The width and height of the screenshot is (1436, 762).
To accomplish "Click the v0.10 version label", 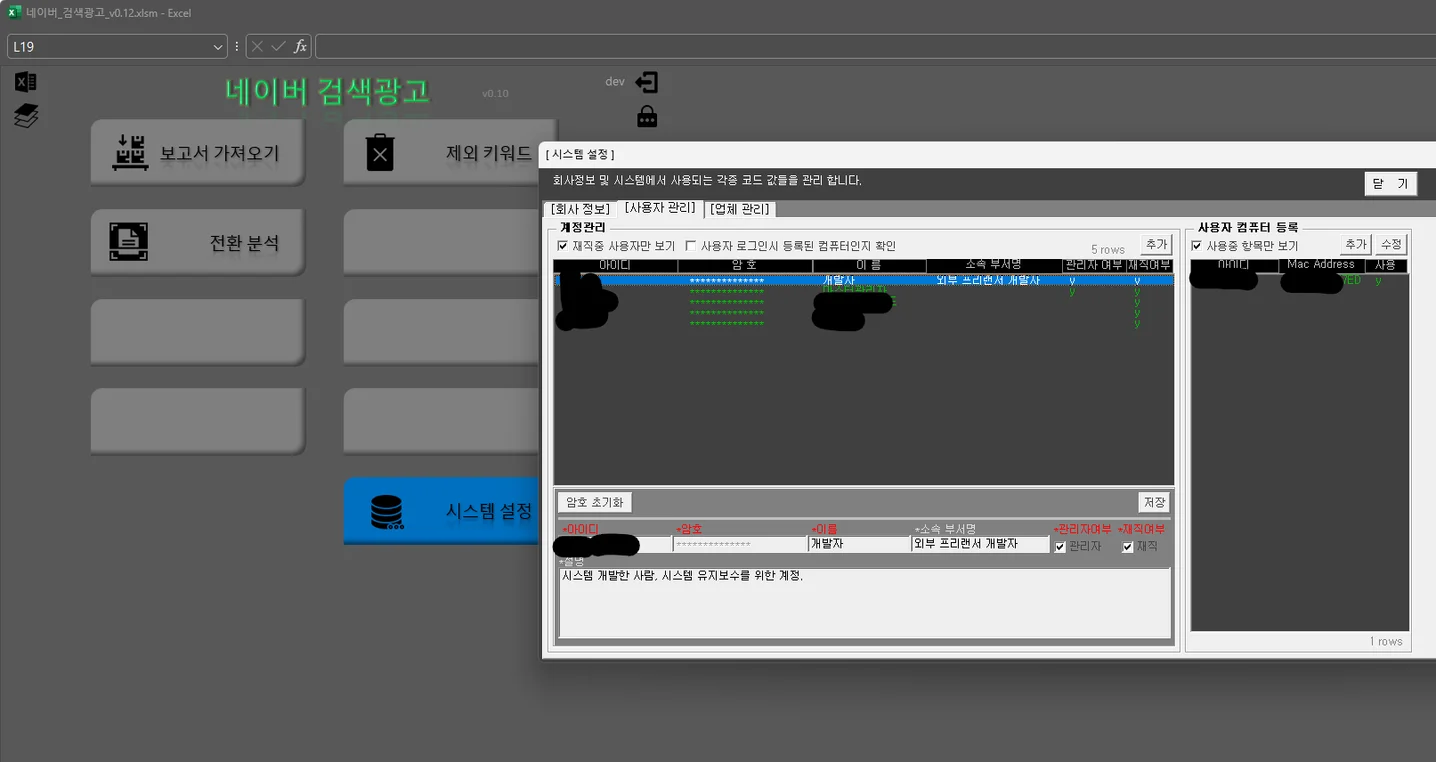I will (495, 94).
